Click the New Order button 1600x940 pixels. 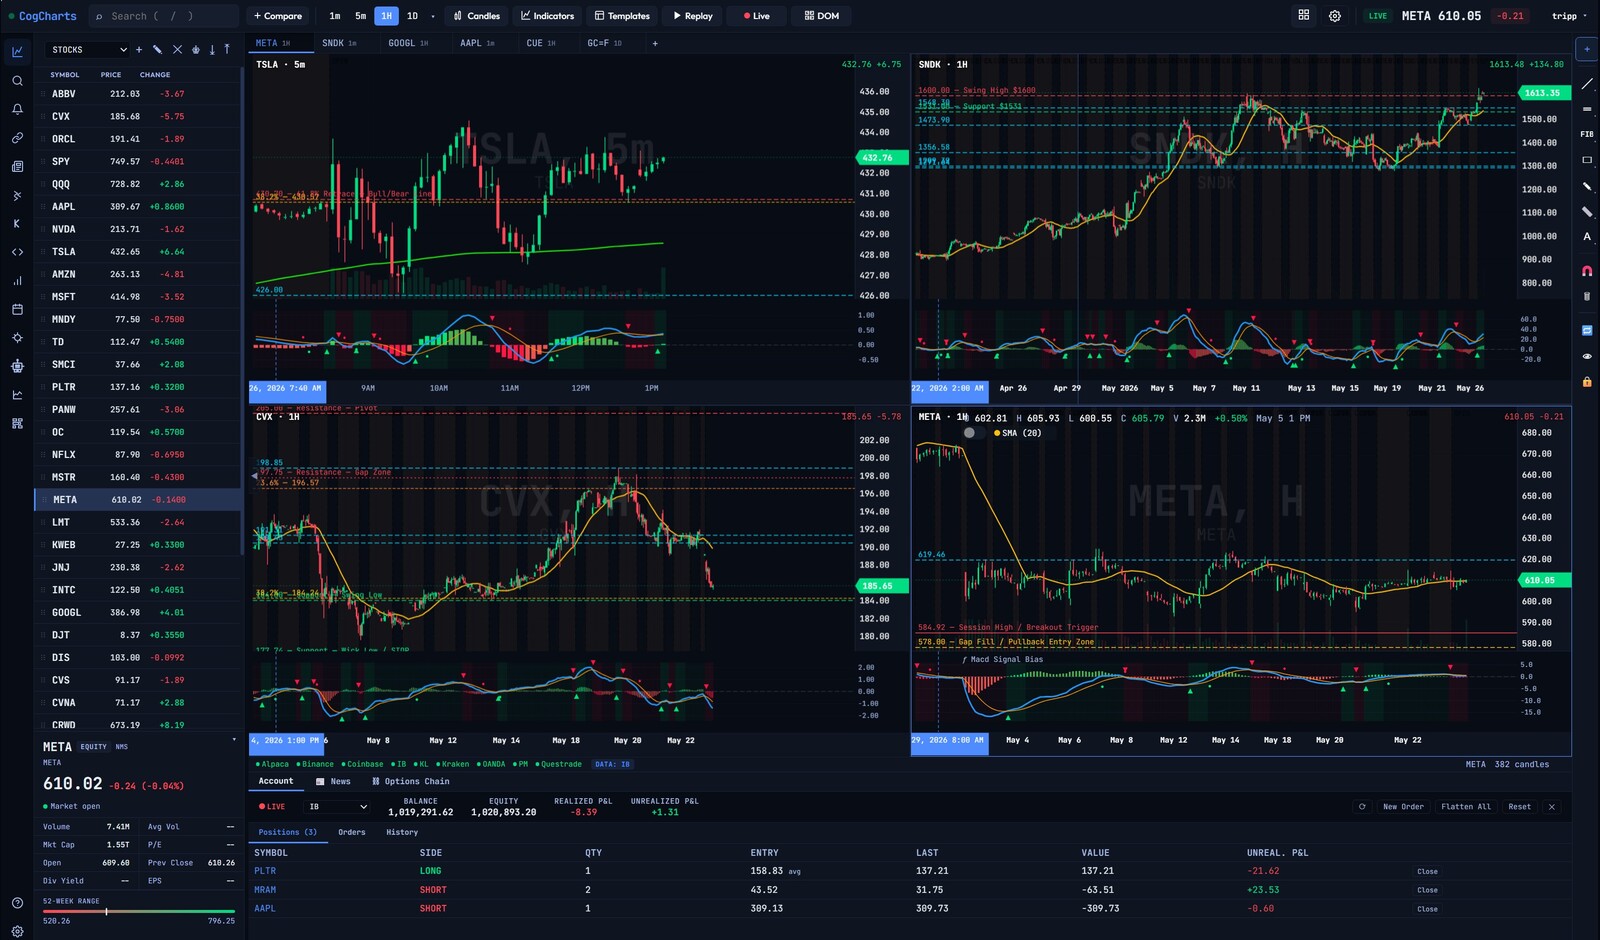[x=1403, y=806]
